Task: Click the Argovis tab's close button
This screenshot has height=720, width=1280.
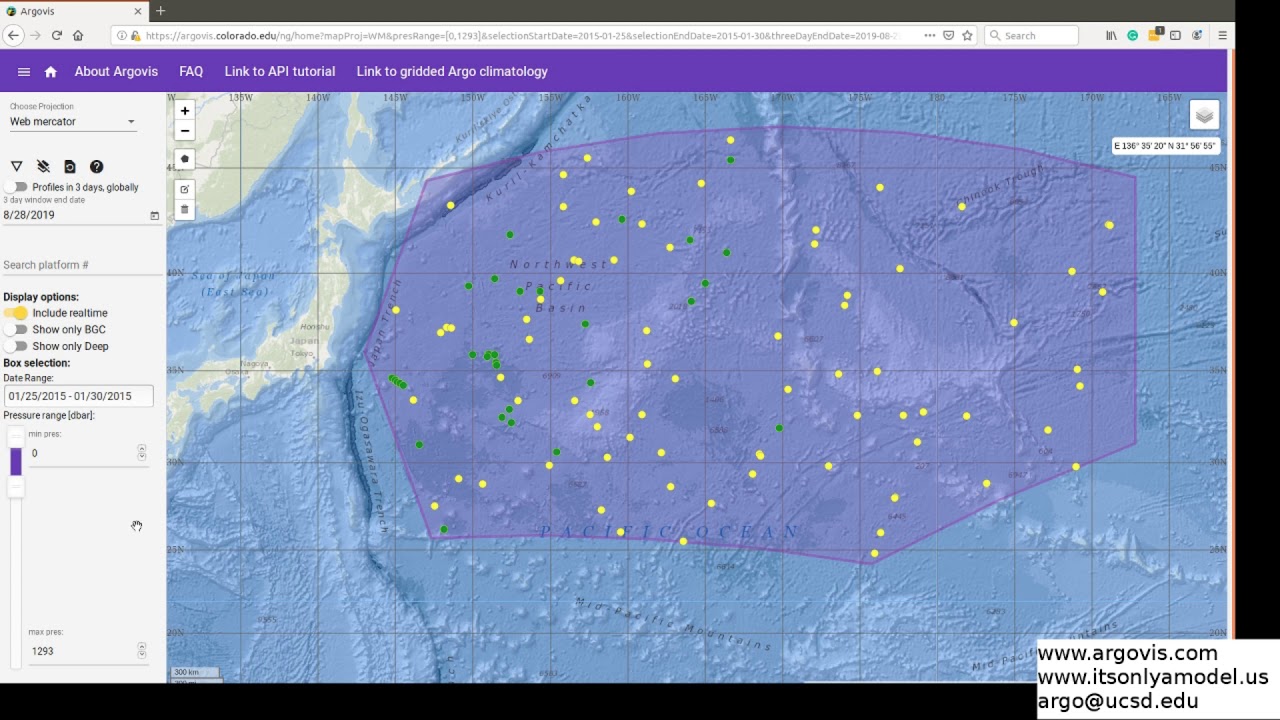Action: point(137,11)
